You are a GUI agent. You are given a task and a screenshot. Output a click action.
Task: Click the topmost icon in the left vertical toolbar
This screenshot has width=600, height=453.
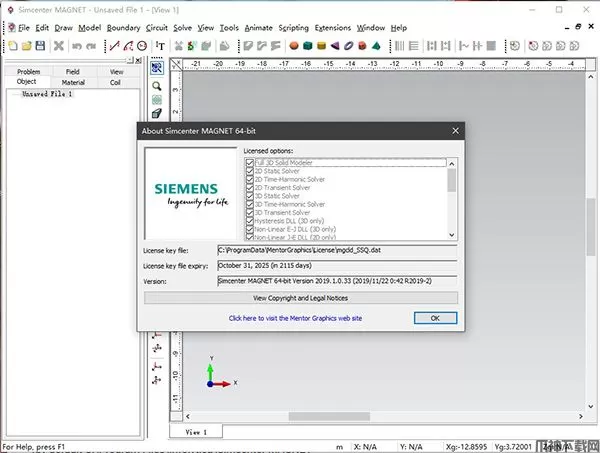[157, 68]
